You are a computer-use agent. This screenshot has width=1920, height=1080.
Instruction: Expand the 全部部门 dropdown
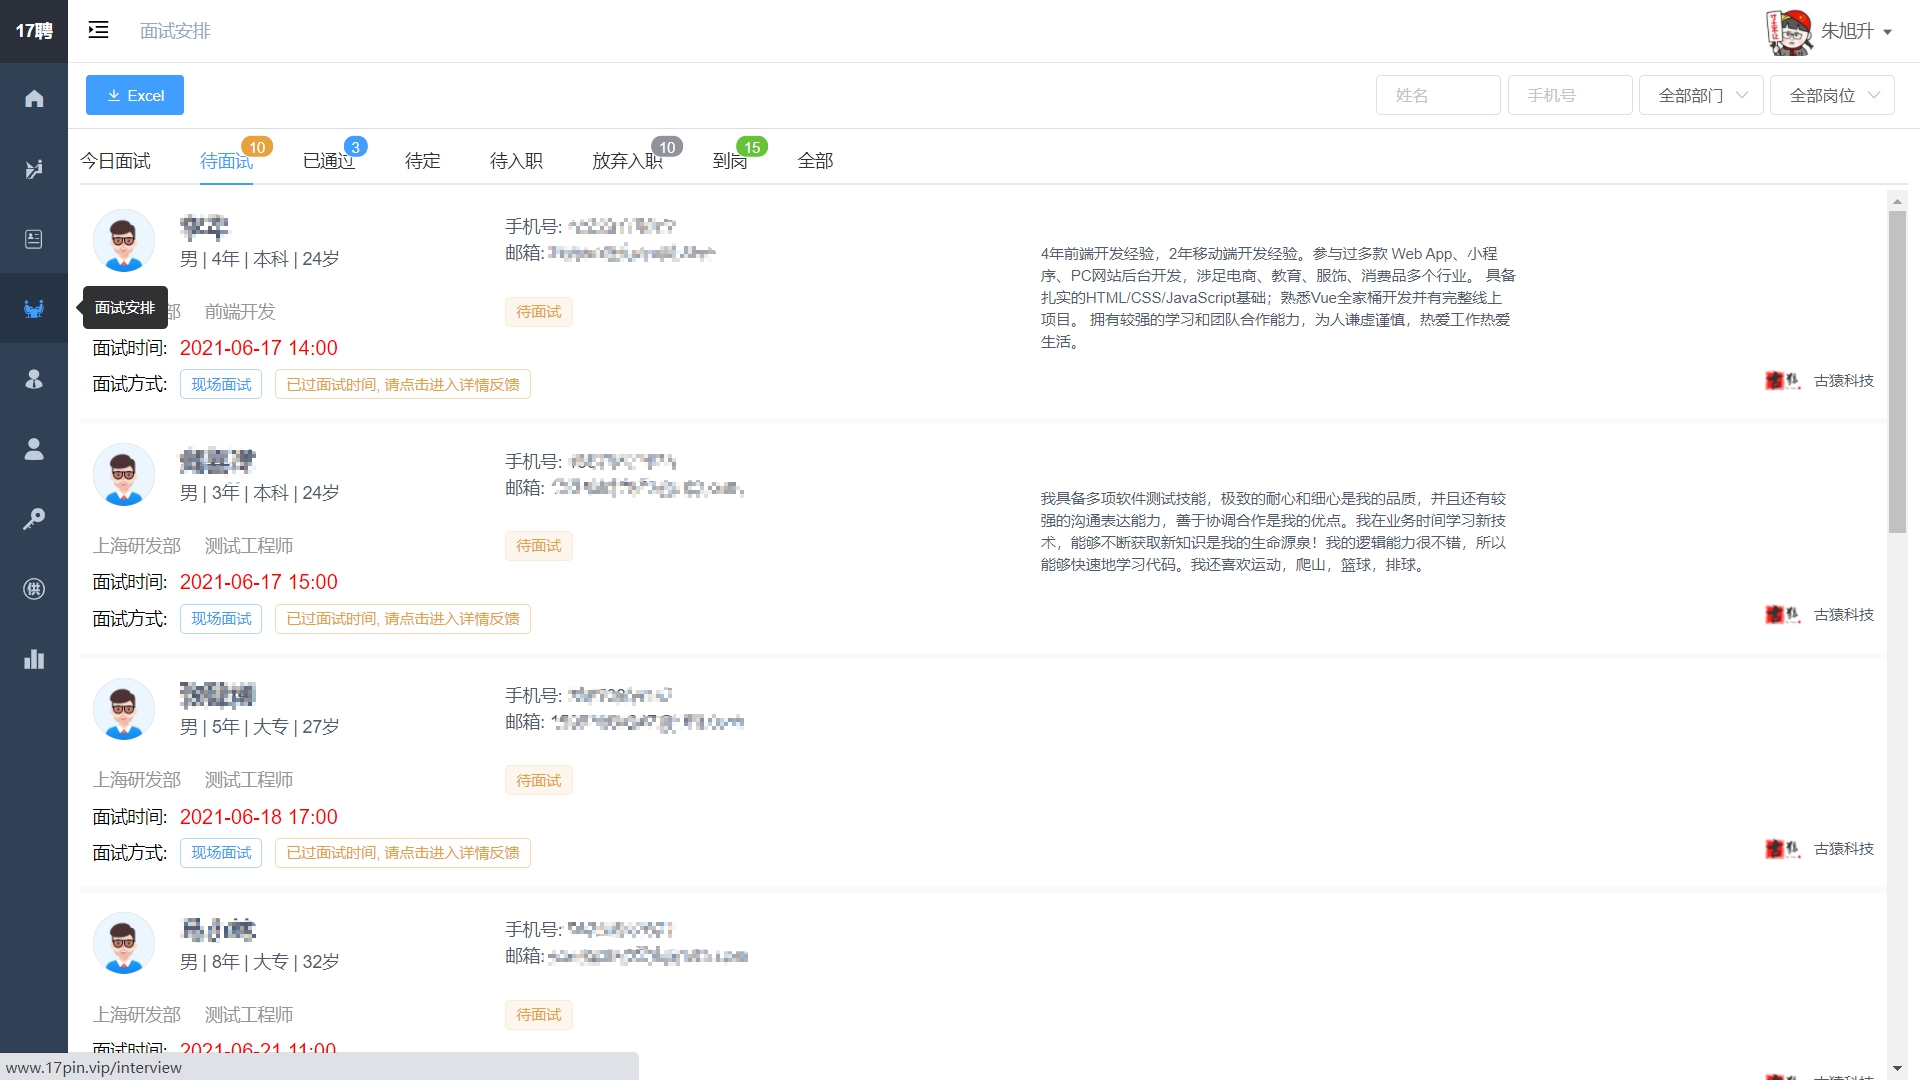[1700, 95]
